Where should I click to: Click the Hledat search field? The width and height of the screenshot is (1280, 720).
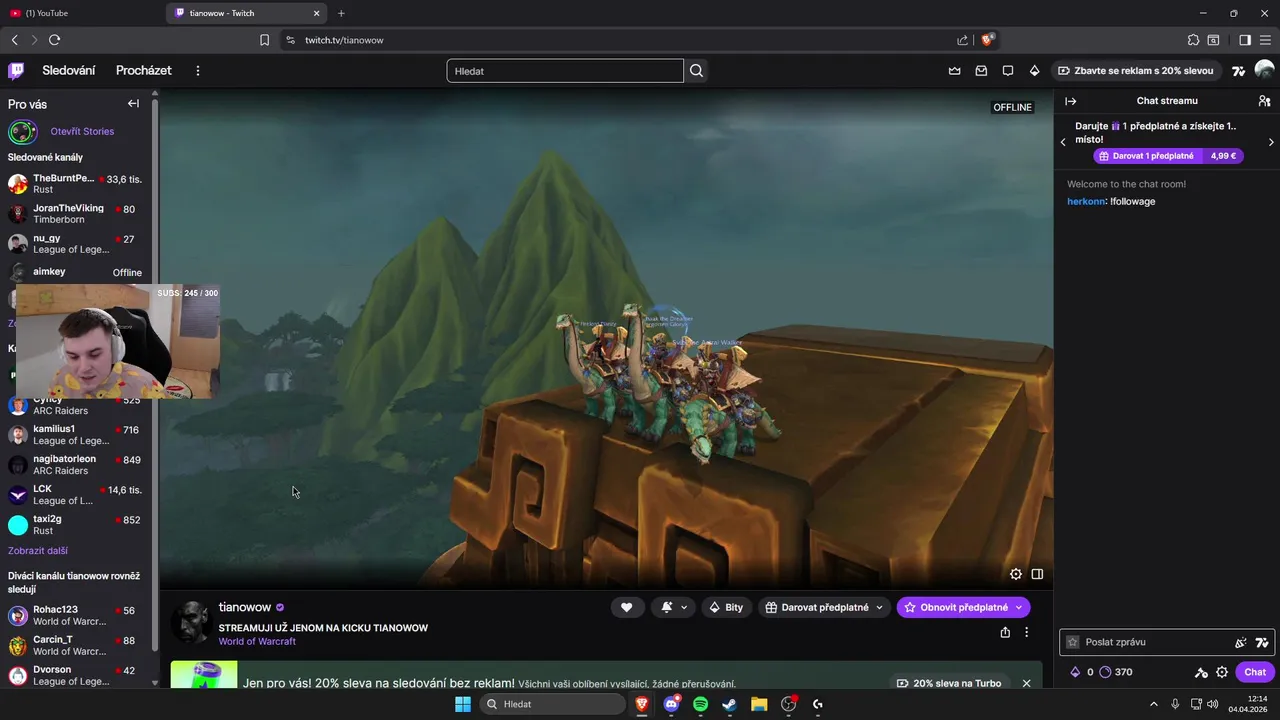click(x=565, y=71)
